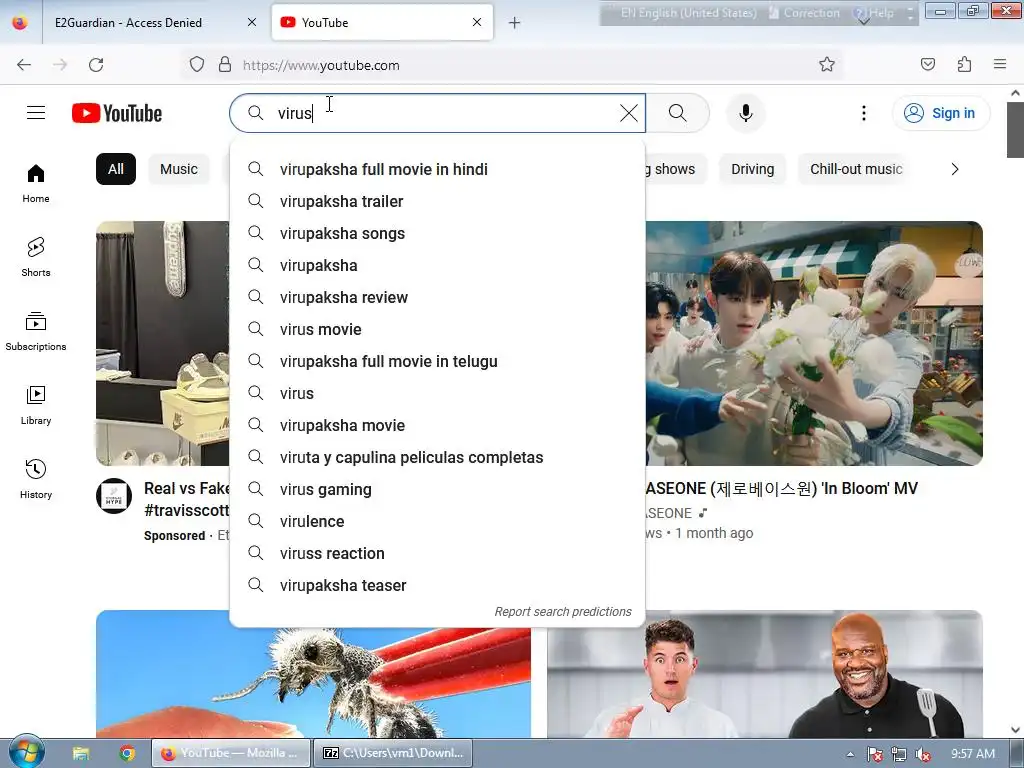Open the Windows Start button
The height and width of the screenshot is (768, 1024).
coord(26,752)
